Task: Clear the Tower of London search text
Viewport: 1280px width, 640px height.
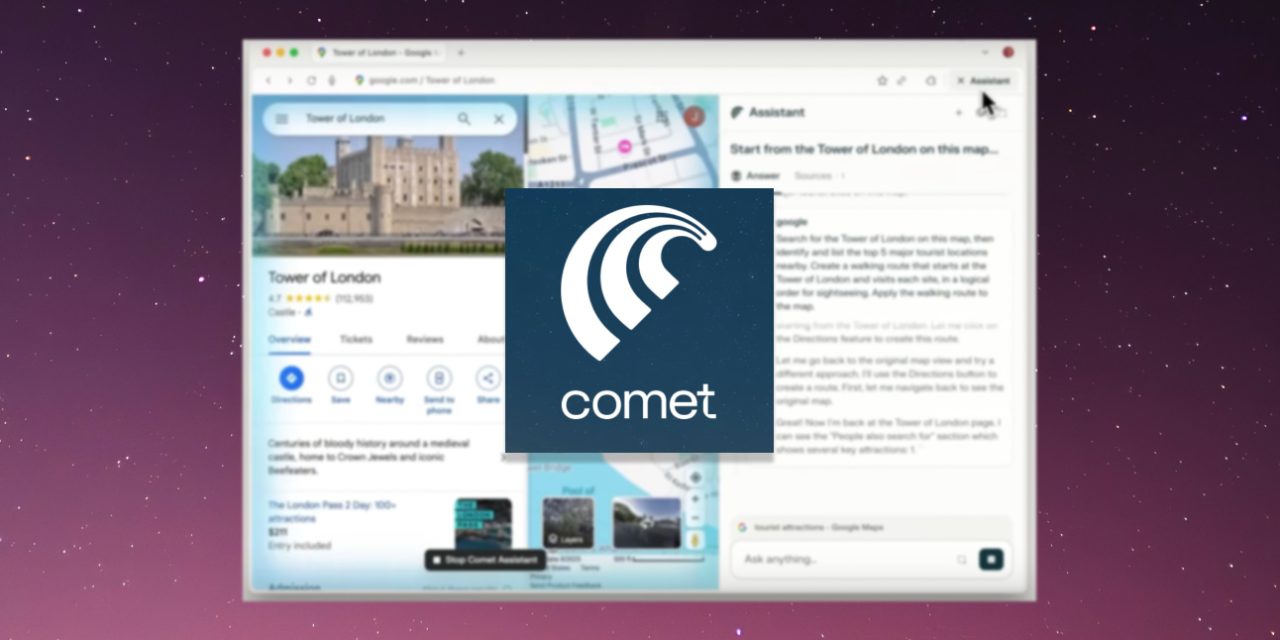Action: pyautogui.click(x=499, y=119)
